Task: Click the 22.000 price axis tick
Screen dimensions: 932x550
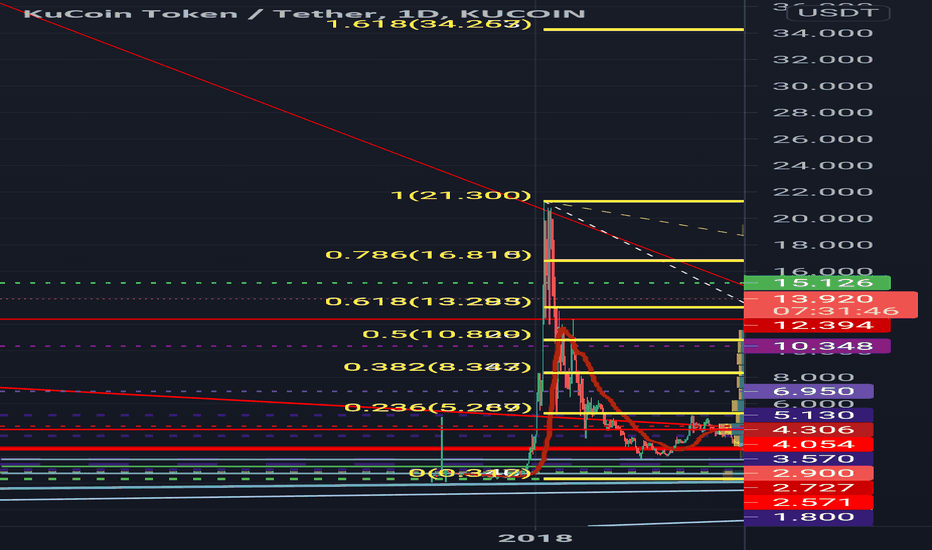Action: tap(823, 192)
